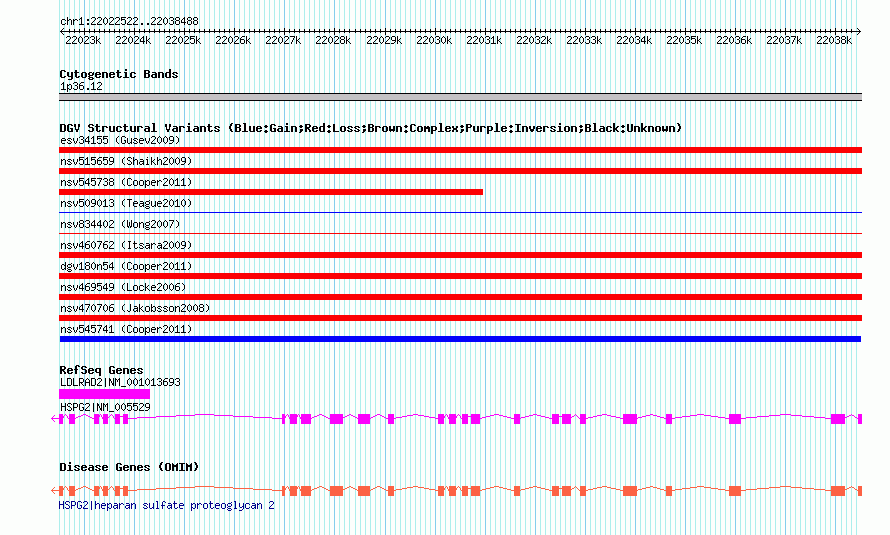The width and height of the screenshot is (890, 535).
Task: Click the nsv545738 (Cooper2011) partial red bar
Action: [271, 192]
